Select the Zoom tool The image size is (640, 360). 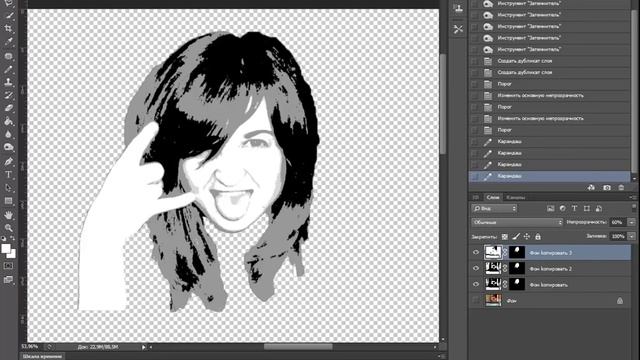point(8,228)
